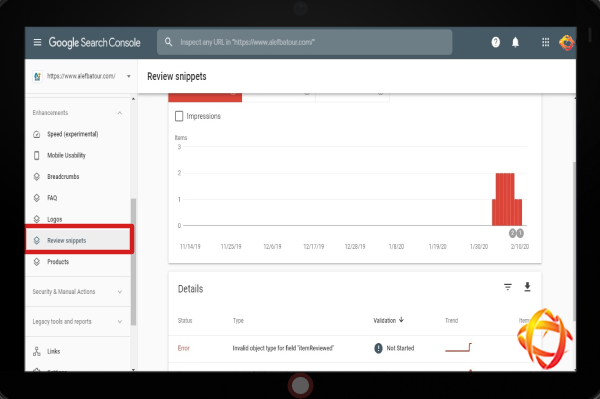Screen dimensions: 600x399
Task: Open the Speed (experimental) report
Action: tap(72, 134)
